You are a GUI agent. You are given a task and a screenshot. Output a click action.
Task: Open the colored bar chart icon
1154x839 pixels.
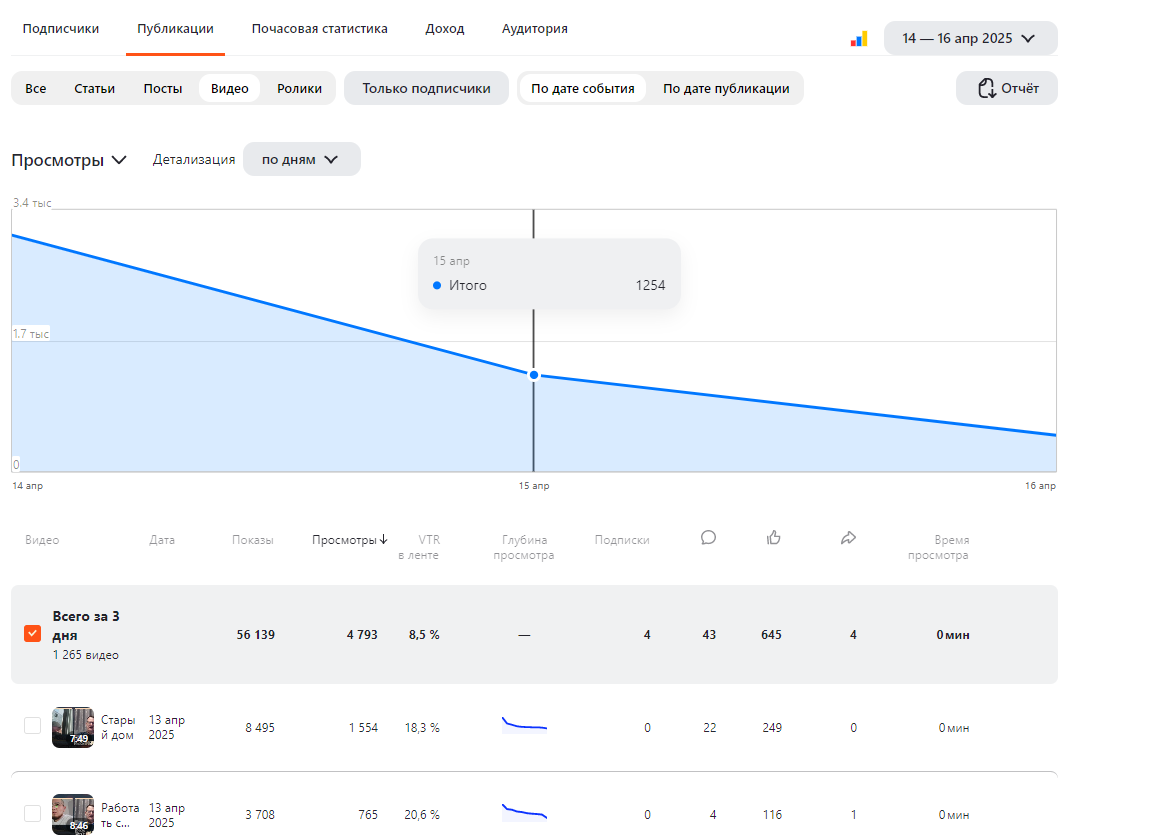(x=859, y=39)
